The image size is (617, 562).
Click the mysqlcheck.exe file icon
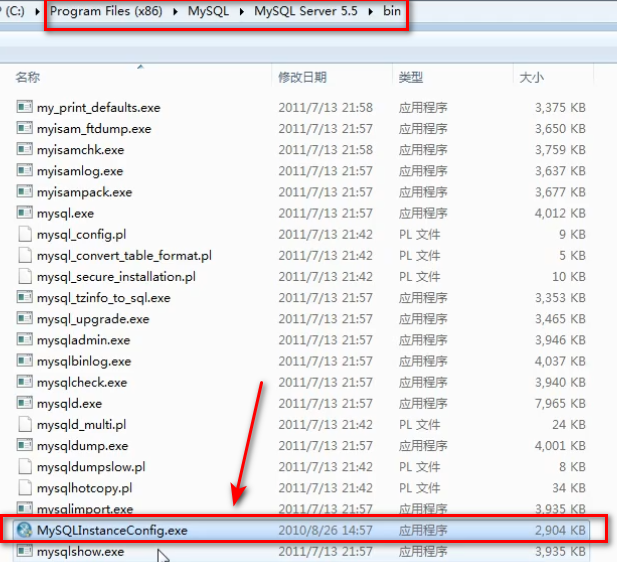(24, 382)
